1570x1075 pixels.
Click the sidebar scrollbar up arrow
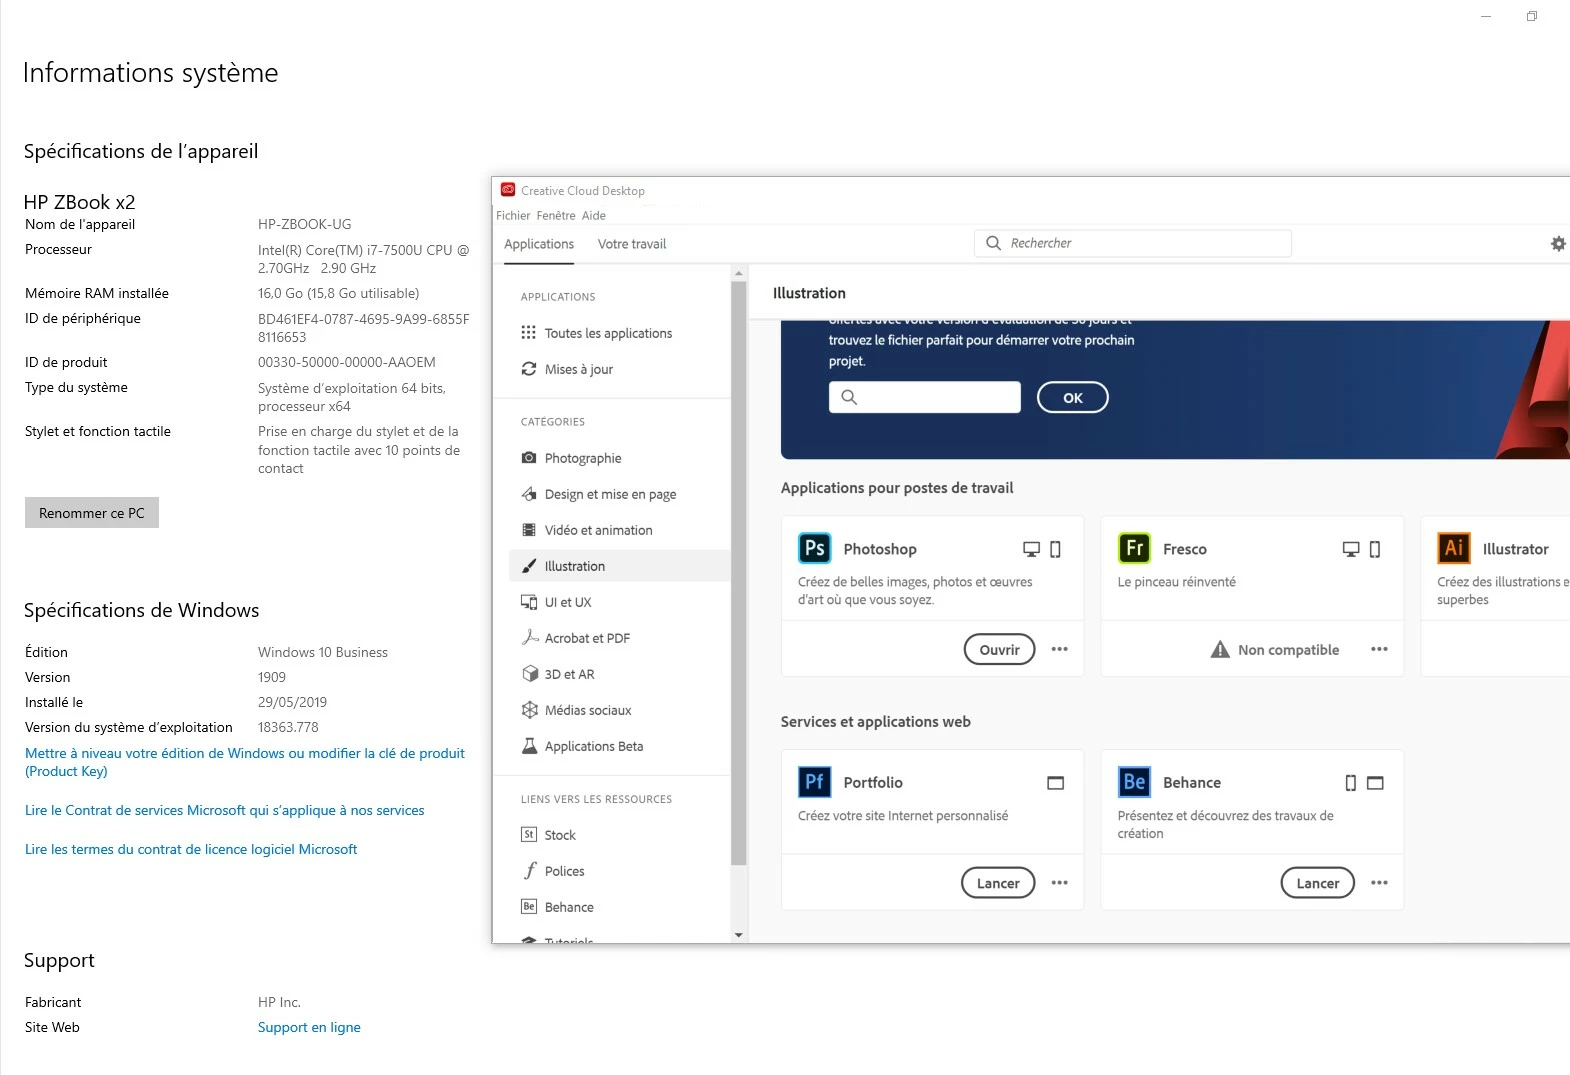739,273
